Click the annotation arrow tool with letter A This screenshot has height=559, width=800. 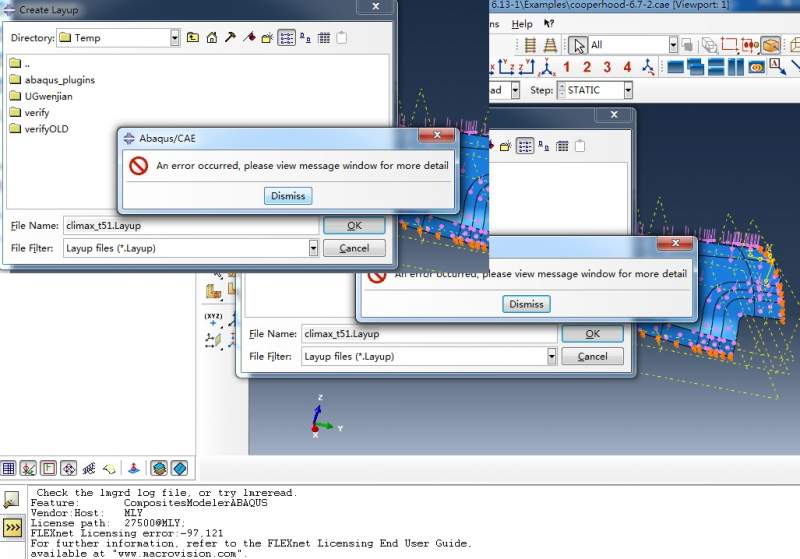coord(777,67)
